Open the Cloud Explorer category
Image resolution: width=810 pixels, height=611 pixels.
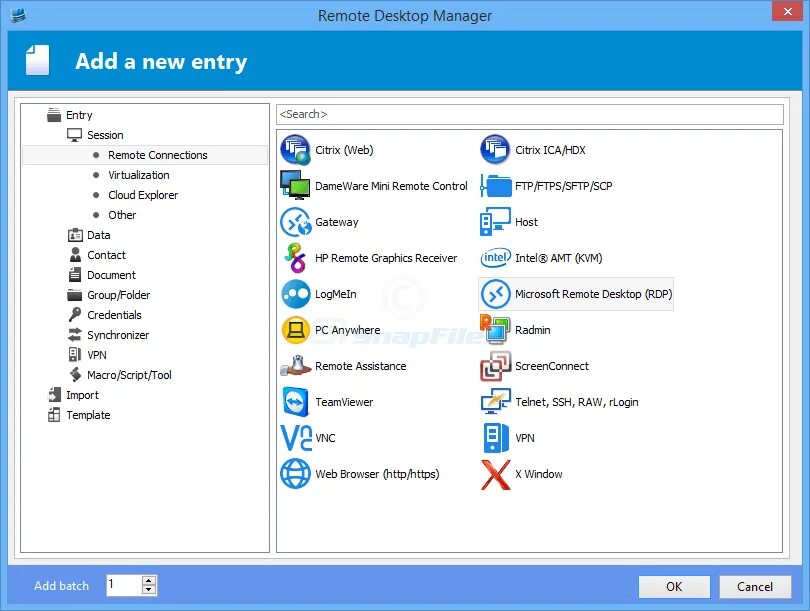143,195
